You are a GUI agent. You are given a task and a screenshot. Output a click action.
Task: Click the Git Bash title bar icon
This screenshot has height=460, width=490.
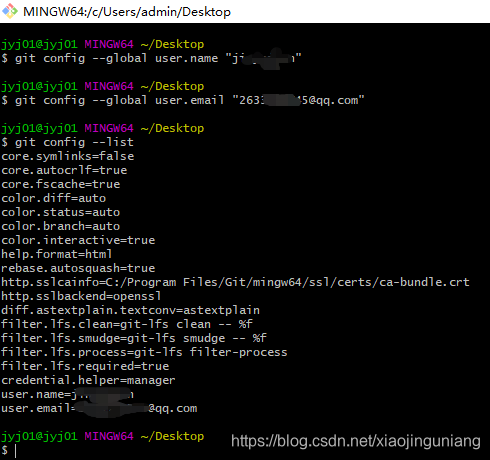tap(10, 11)
